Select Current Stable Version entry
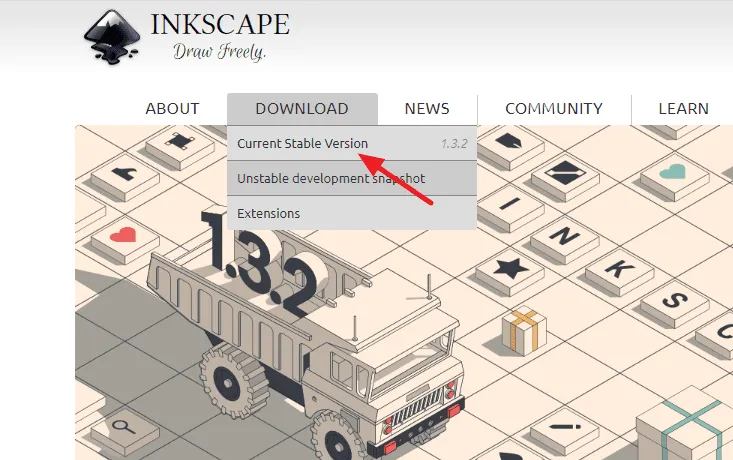This screenshot has height=460, width=733. [352, 144]
